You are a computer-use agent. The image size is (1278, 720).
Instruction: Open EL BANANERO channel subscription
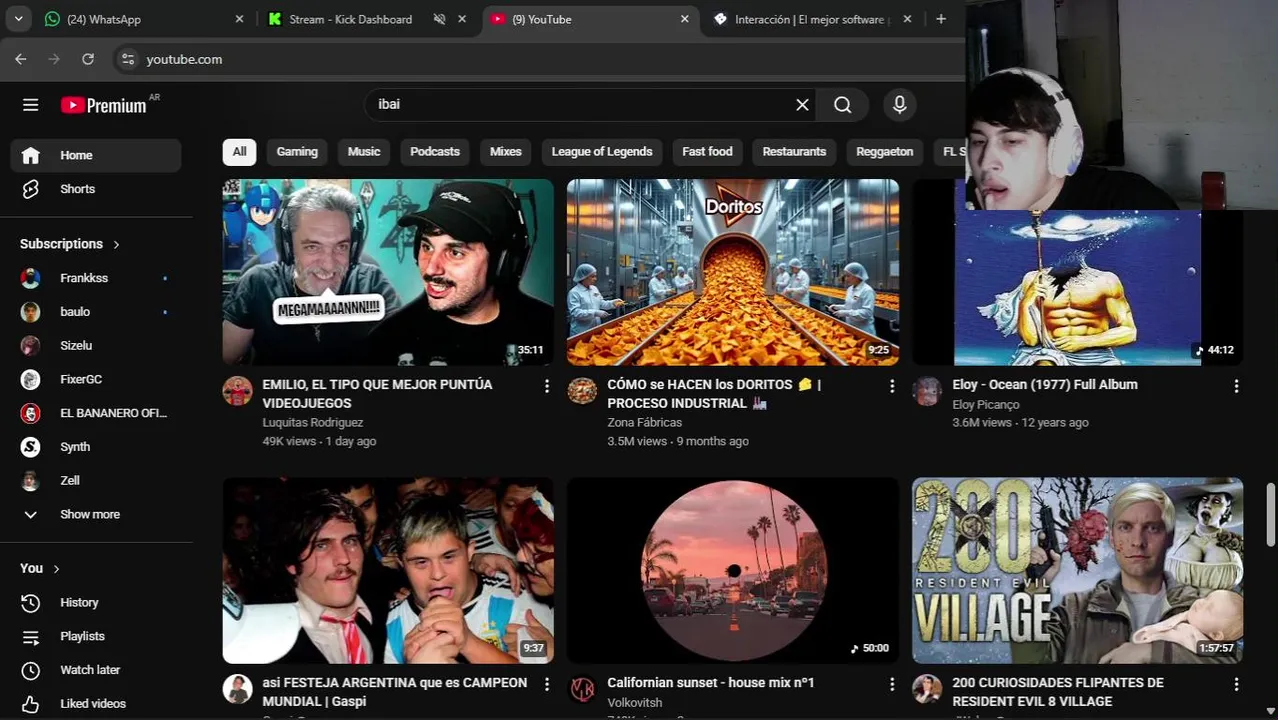[x=96, y=413]
